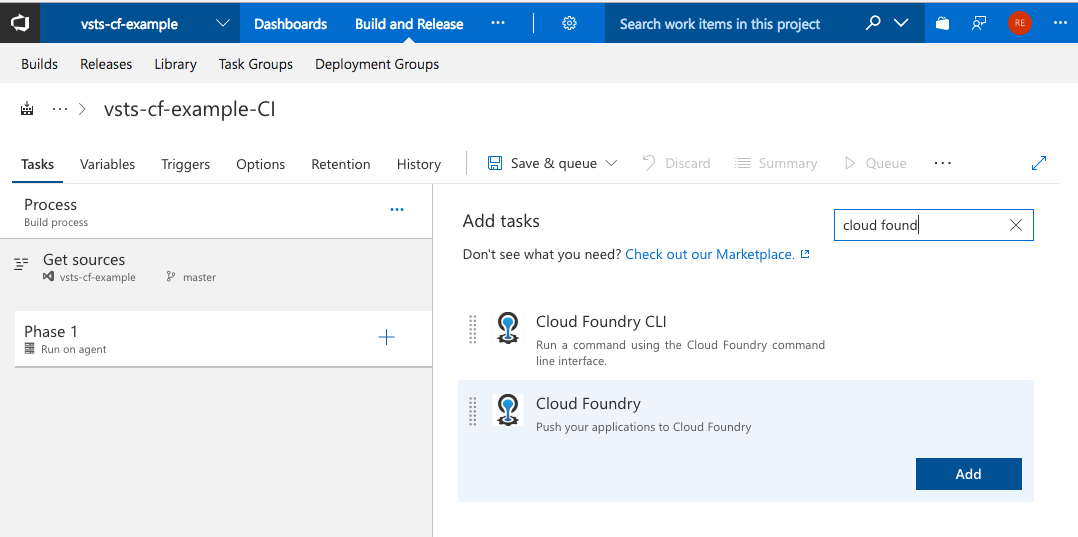Image resolution: width=1078 pixels, height=537 pixels.
Task: Clear the task search text with X
Action: click(x=1016, y=226)
